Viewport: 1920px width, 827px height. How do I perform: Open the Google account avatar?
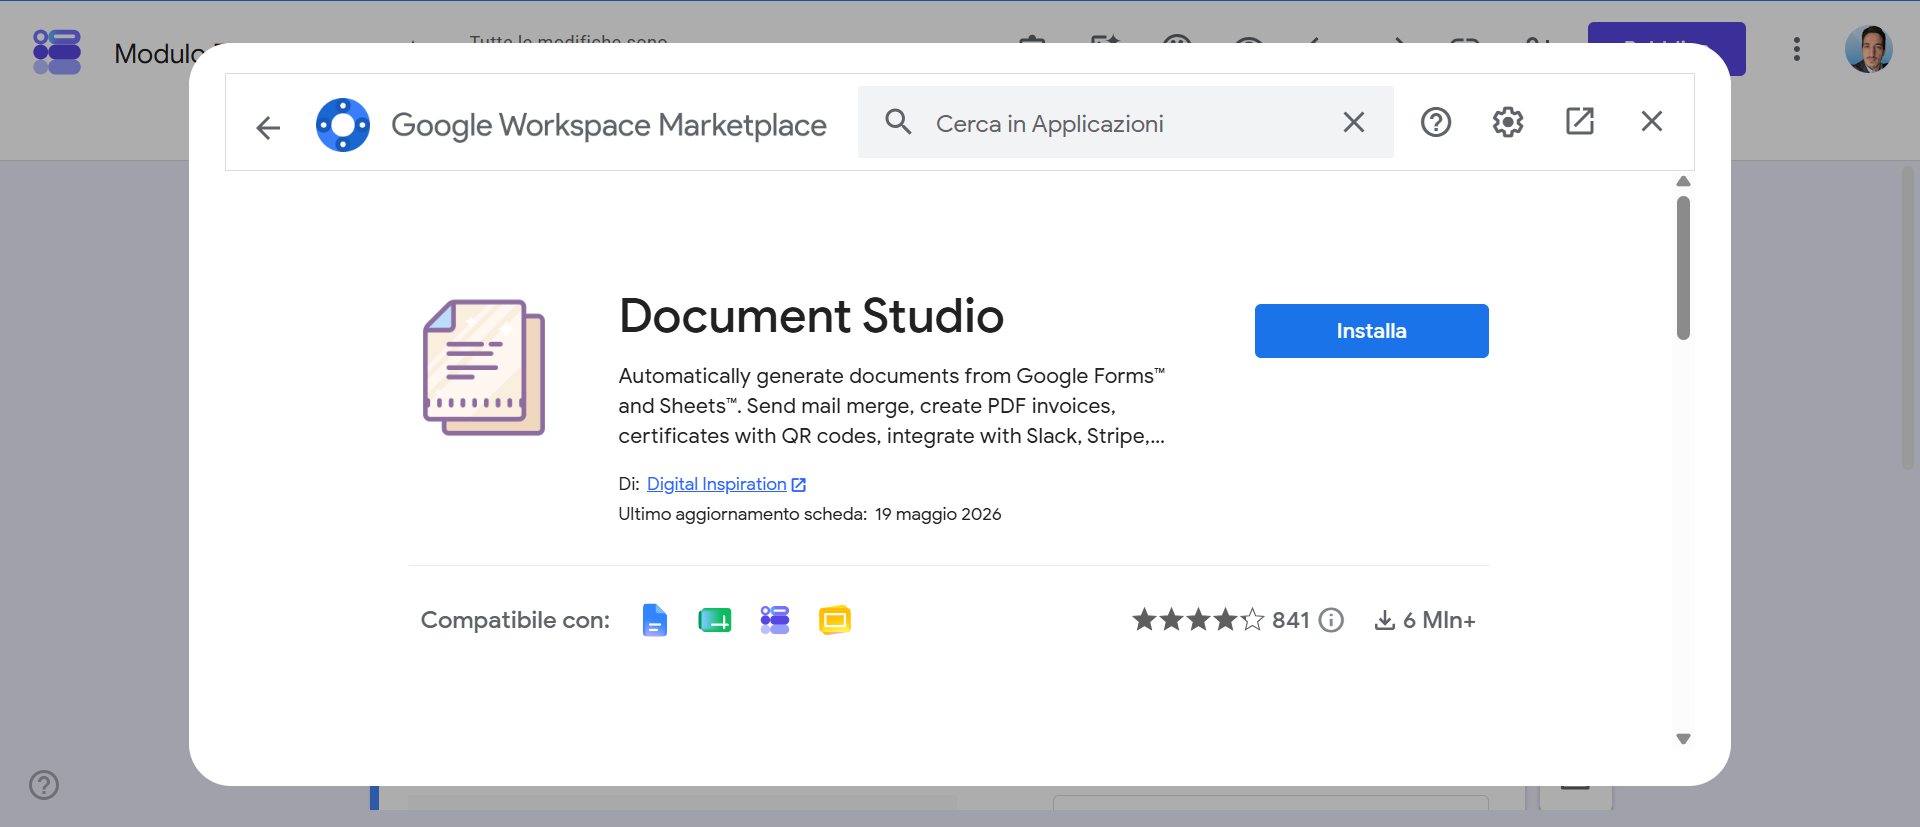click(x=1869, y=49)
